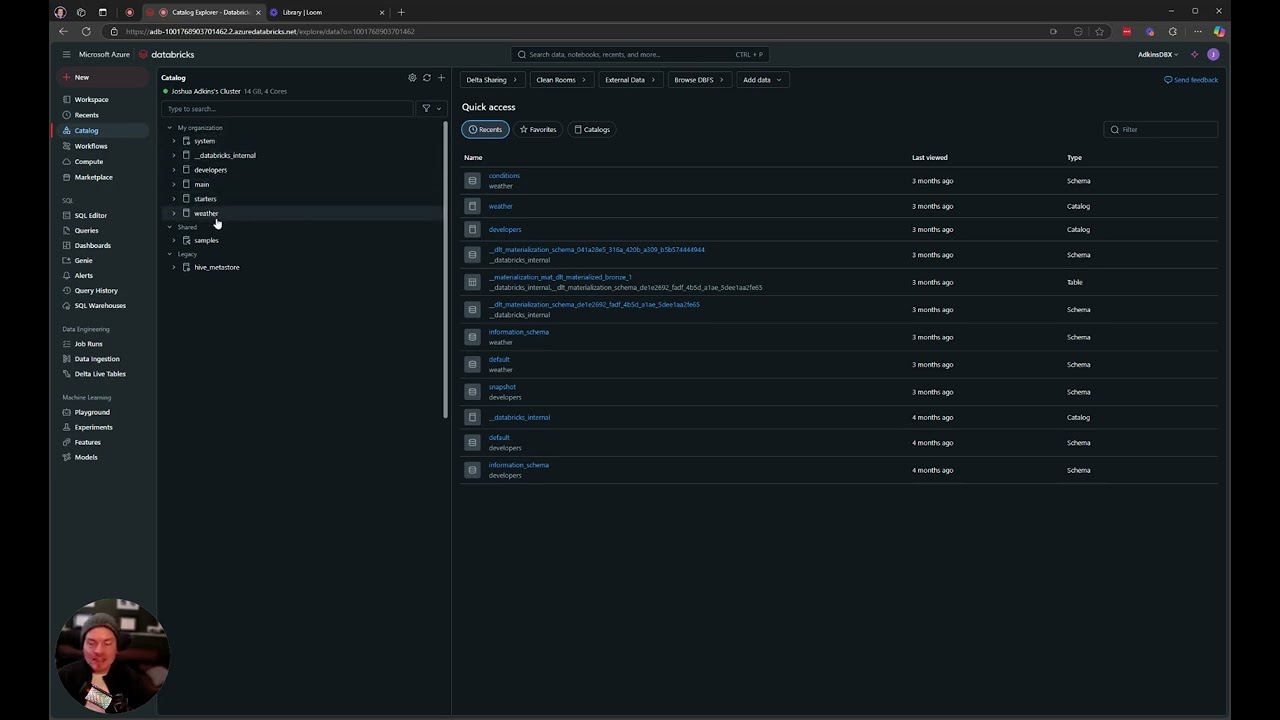The height and width of the screenshot is (720, 1280).
Task: Open Recents in the sidebar
Action: coord(86,115)
